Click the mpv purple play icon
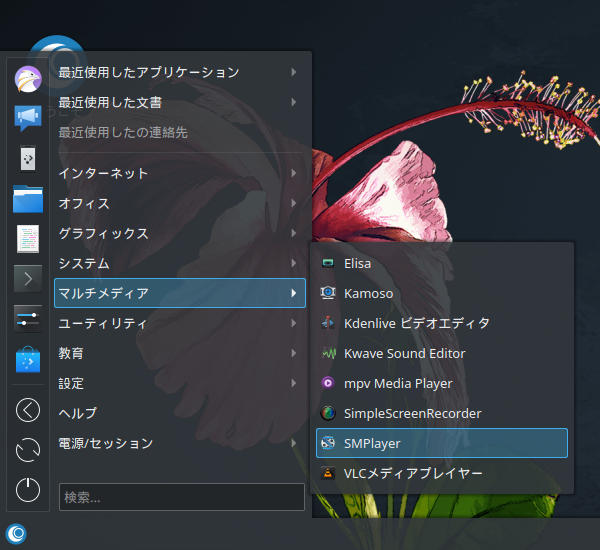The width and height of the screenshot is (600, 550). (x=328, y=383)
